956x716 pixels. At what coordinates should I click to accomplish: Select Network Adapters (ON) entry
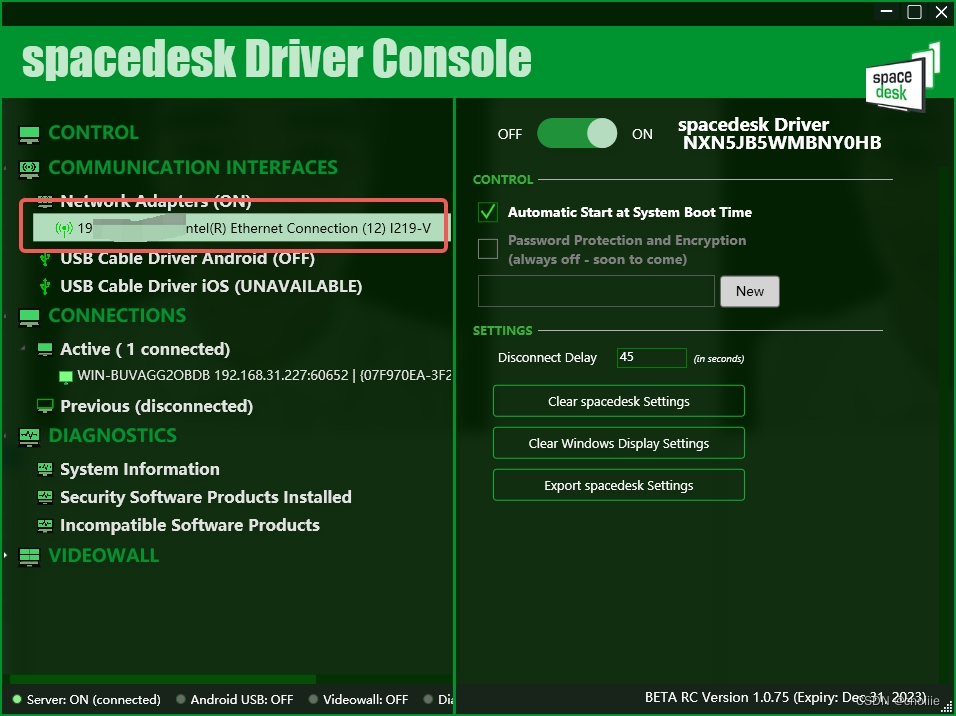point(155,201)
